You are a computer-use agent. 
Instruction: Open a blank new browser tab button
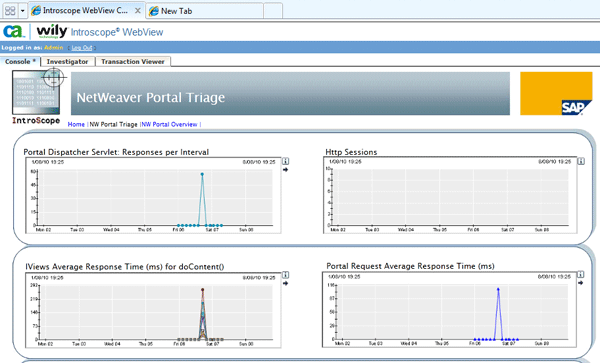click(x=273, y=11)
